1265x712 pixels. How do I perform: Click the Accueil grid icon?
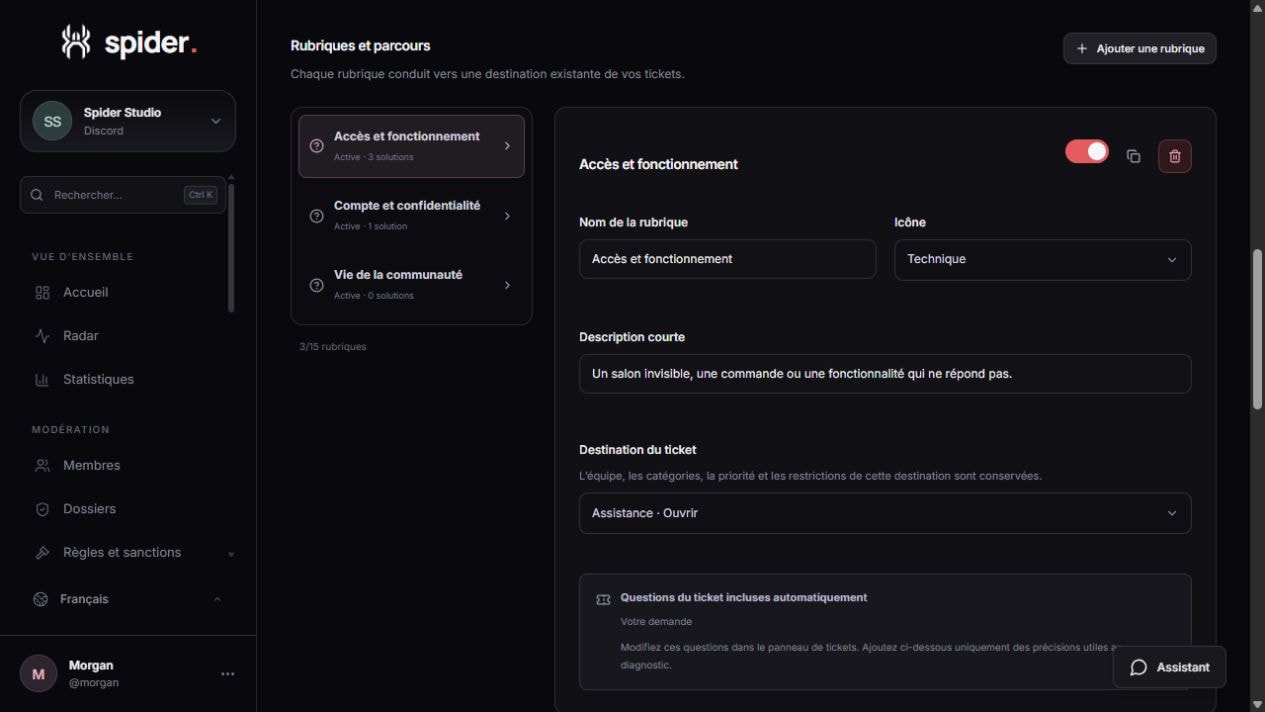tap(42, 292)
